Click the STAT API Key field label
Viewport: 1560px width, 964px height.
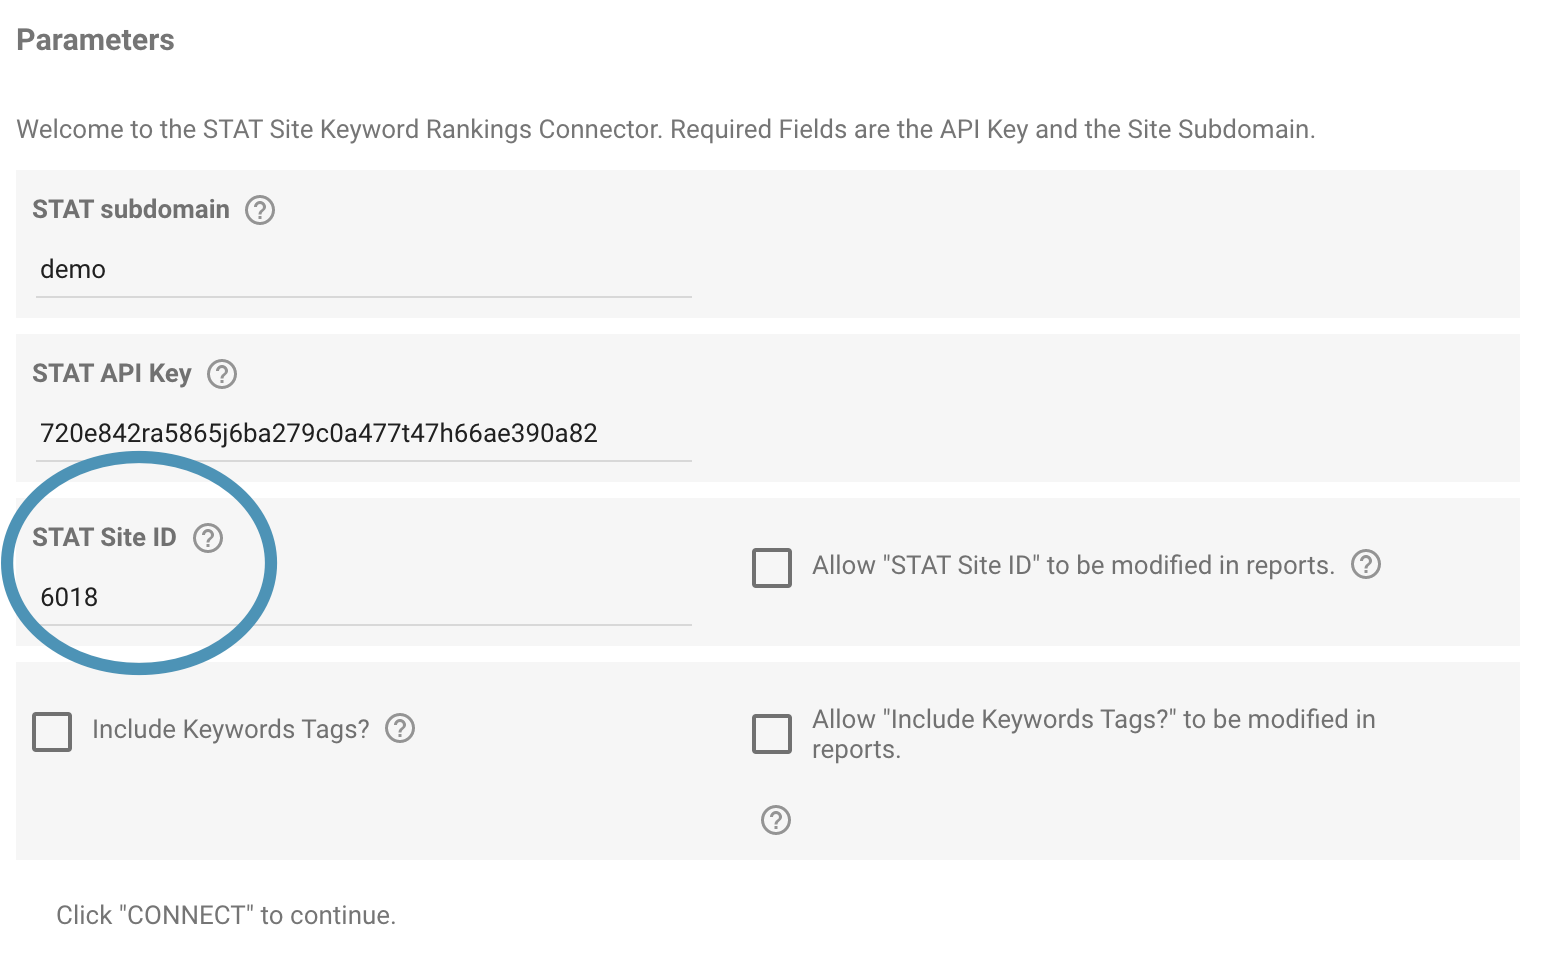[x=110, y=374]
